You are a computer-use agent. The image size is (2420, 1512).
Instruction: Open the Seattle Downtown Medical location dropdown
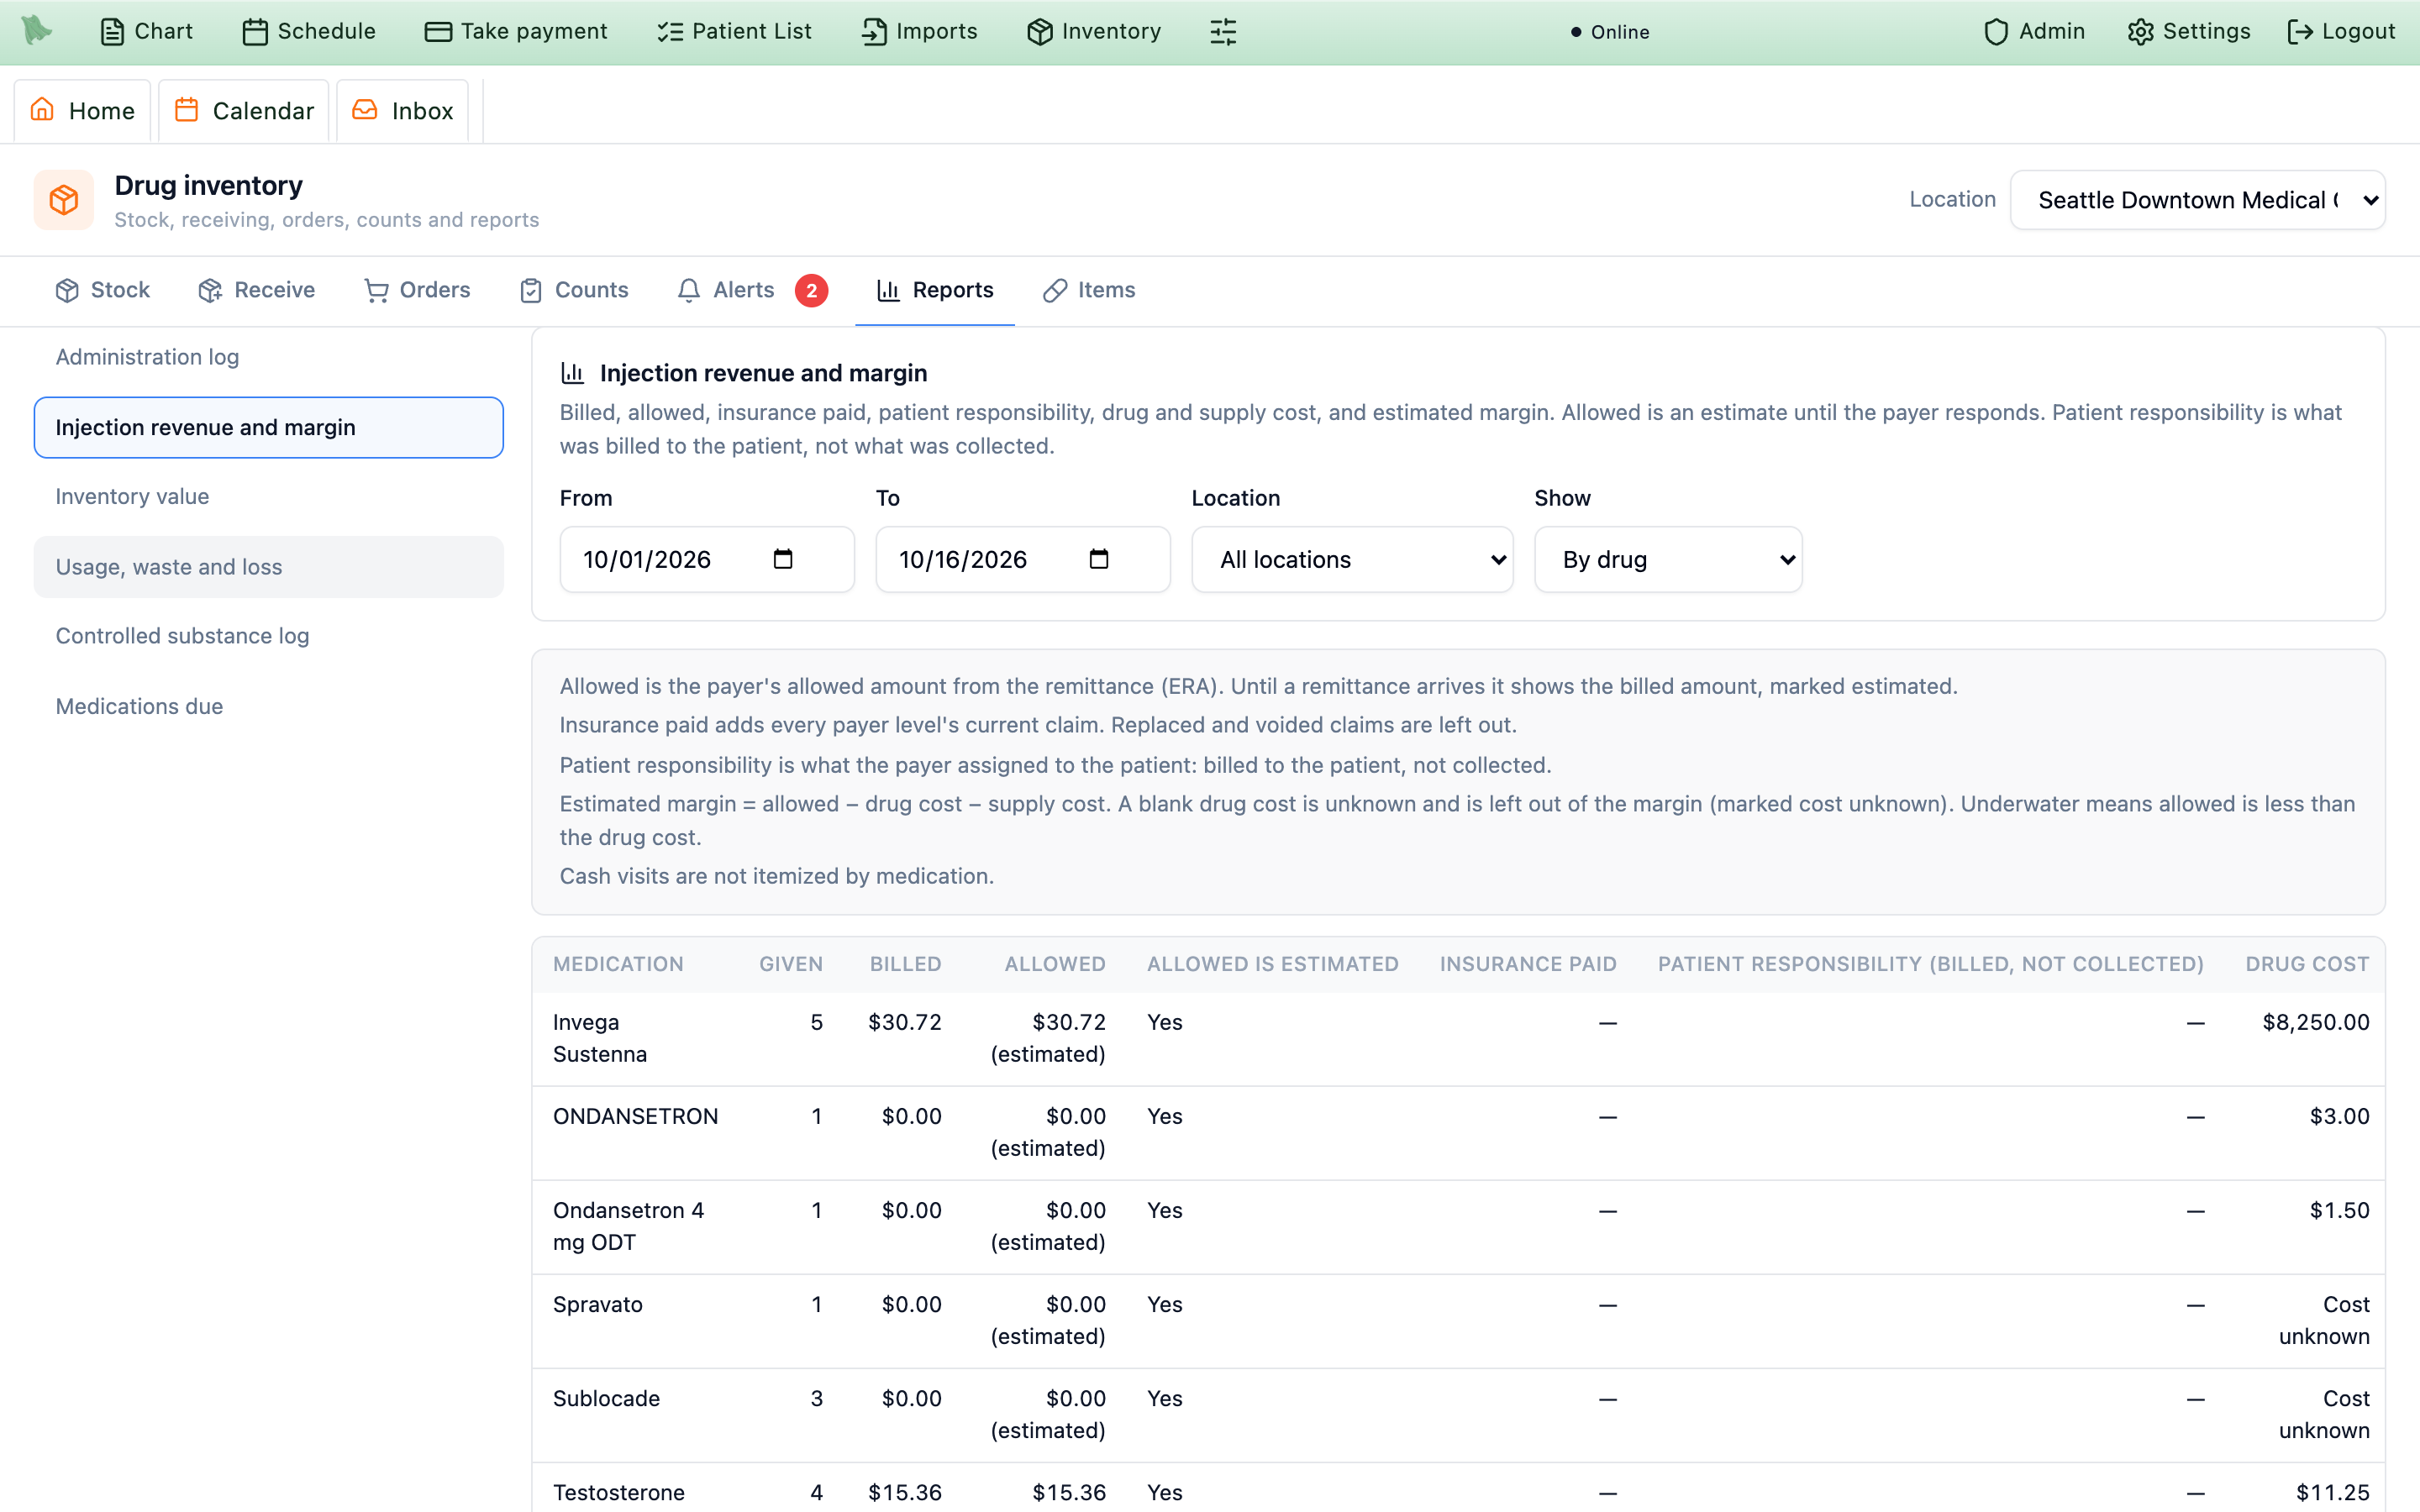point(2197,200)
